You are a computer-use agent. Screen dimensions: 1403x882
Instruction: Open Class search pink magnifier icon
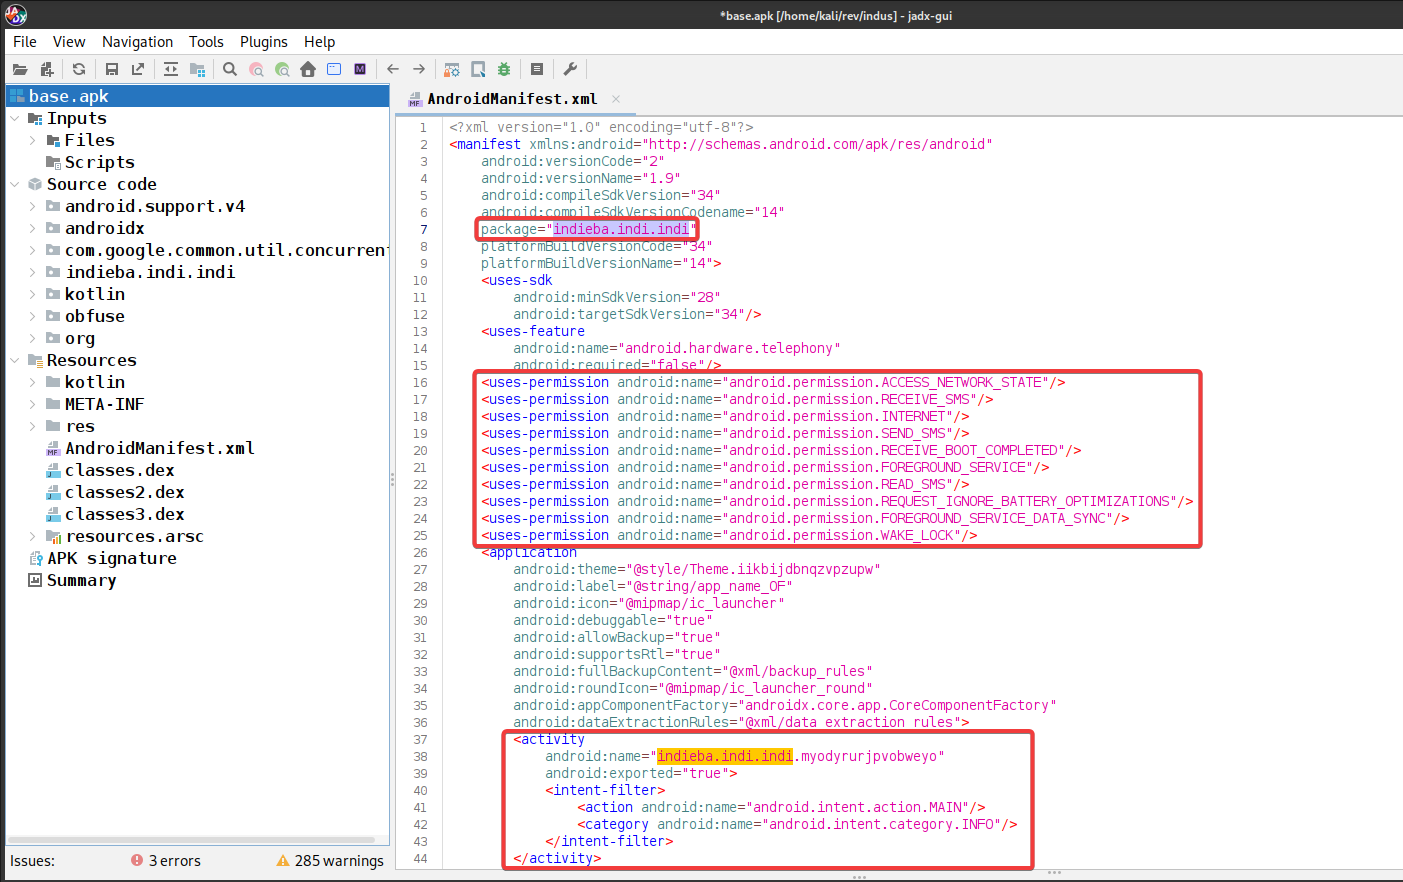[x=256, y=69]
